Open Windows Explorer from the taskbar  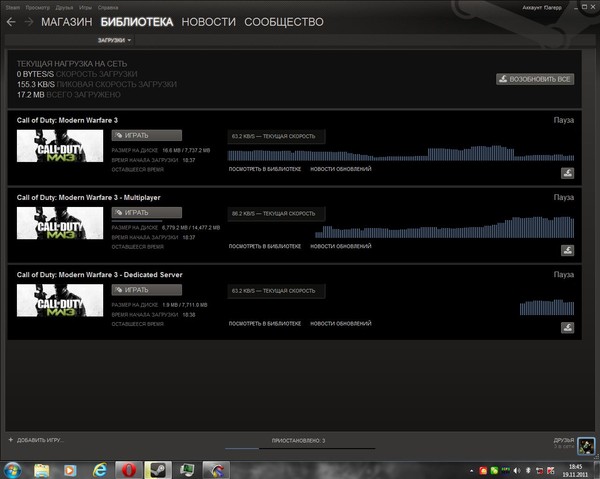click(x=41, y=470)
